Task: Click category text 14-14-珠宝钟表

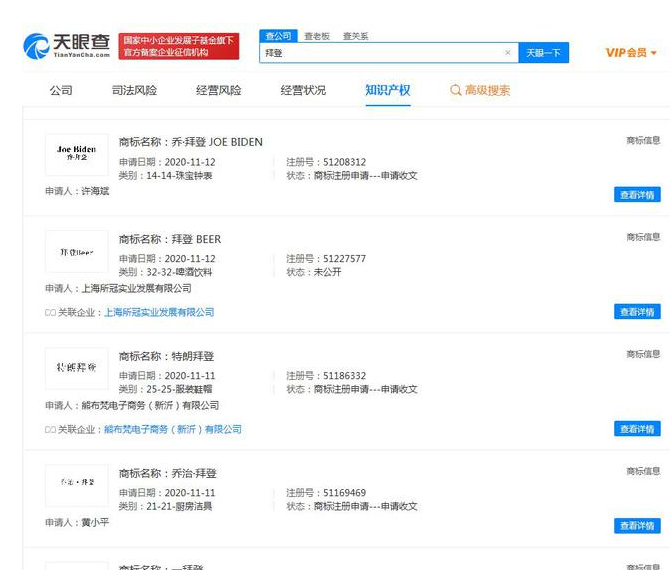Action: [x=179, y=176]
